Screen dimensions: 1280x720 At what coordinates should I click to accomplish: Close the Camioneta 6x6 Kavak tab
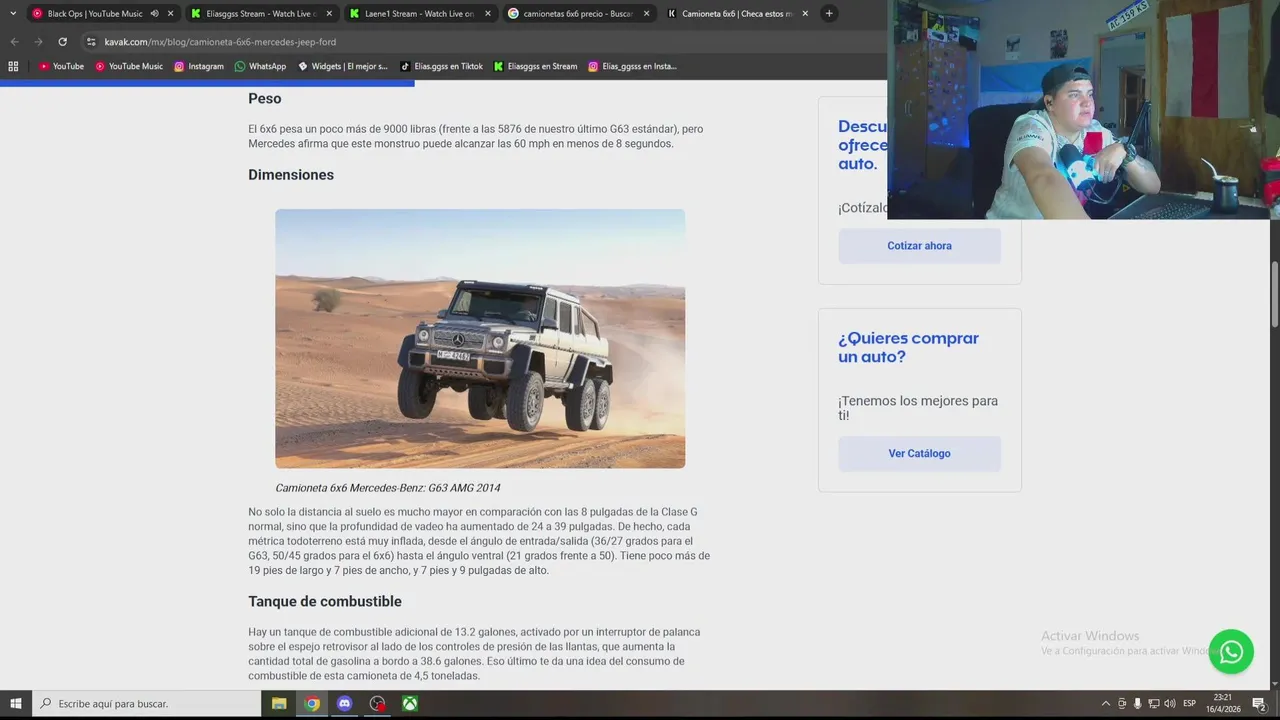(805, 14)
